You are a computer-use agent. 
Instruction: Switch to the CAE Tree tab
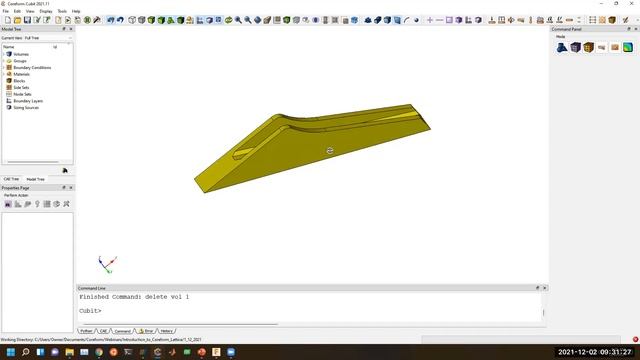(x=11, y=179)
